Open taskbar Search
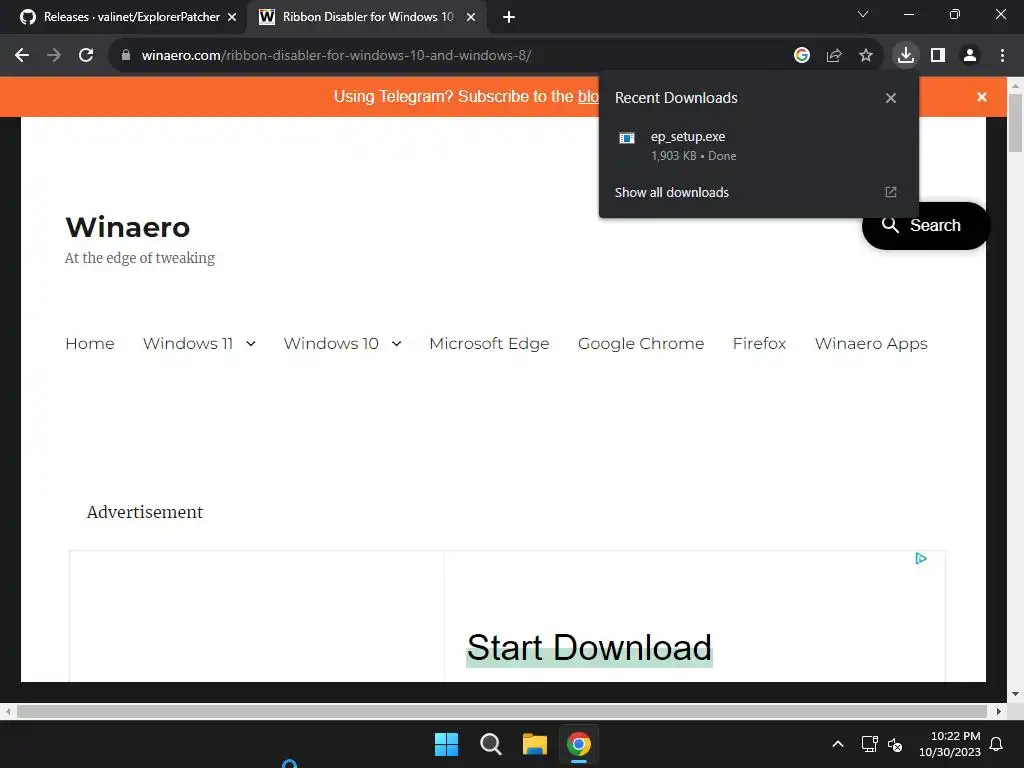Viewport: 1024px width, 768px height. (x=490, y=744)
